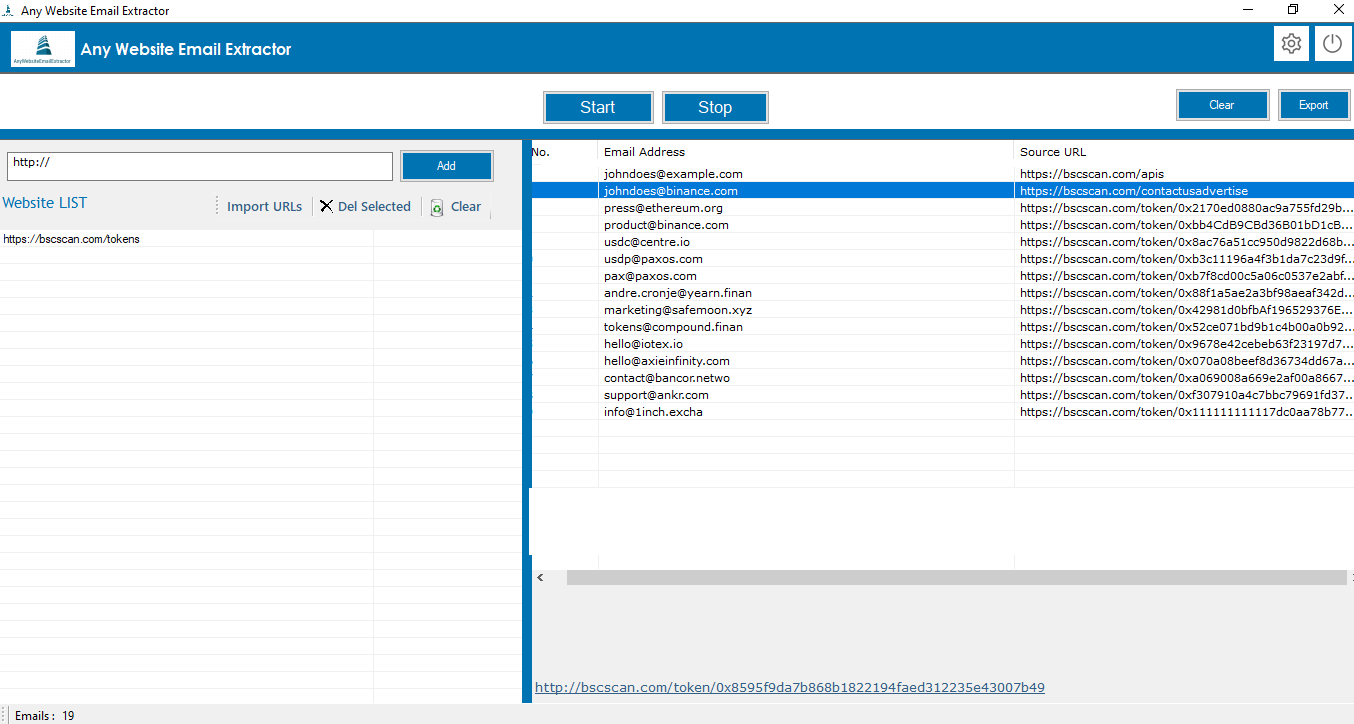Viewport: 1354px width, 724px height.
Task: Export the extracted emails
Action: 1314,105
